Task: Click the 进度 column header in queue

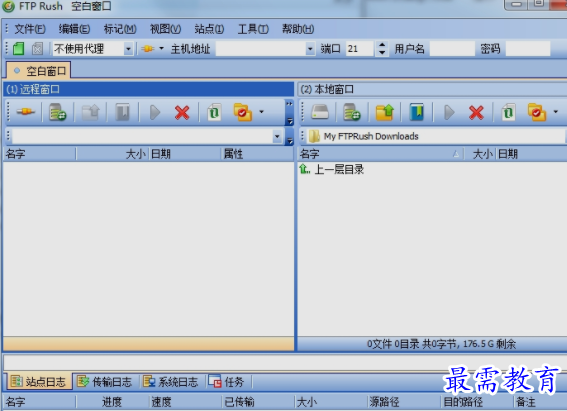Action: (112, 402)
